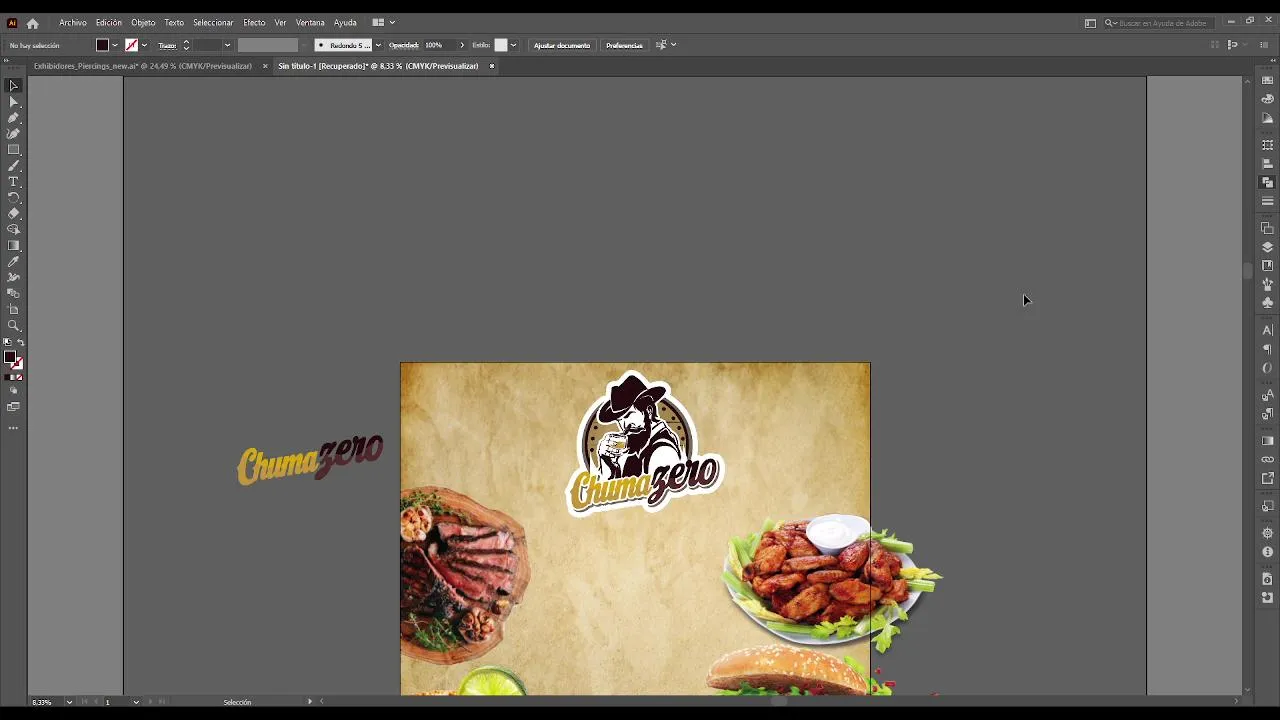
Task: Select the Selection (black arrow) tool
Action: 14,86
